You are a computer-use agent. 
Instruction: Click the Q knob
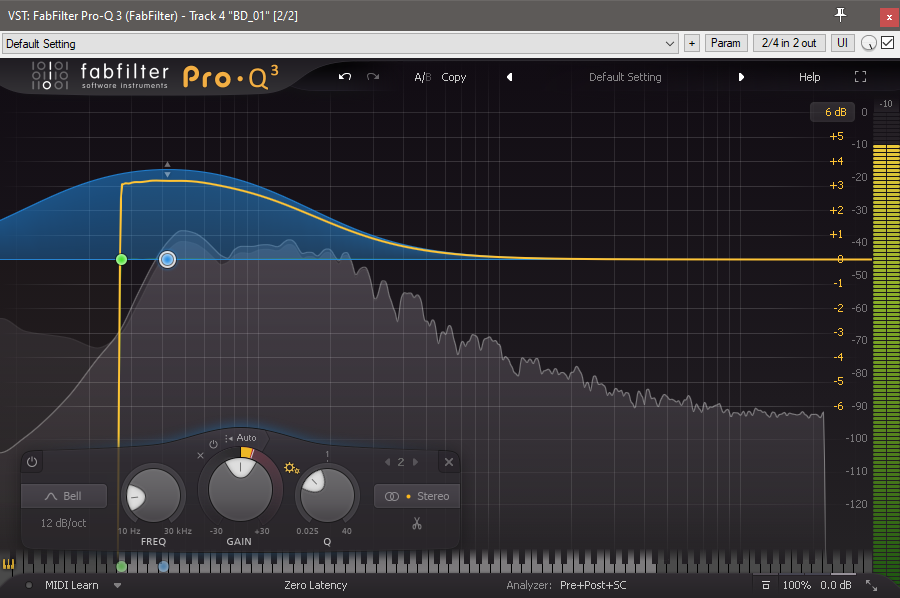[x=327, y=495]
